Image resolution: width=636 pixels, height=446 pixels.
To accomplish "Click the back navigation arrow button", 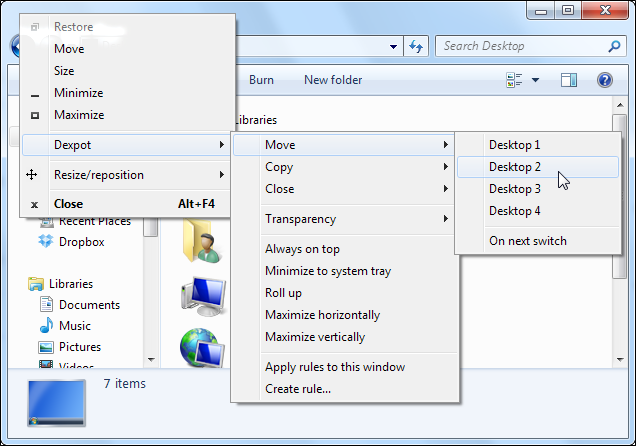I will (x=15, y=46).
